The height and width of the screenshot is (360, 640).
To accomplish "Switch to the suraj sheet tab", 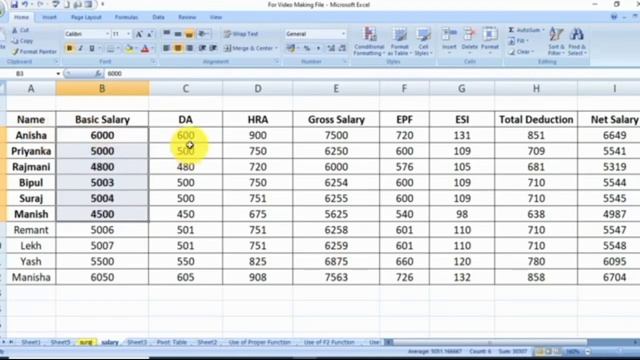I will click(x=86, y=342).
